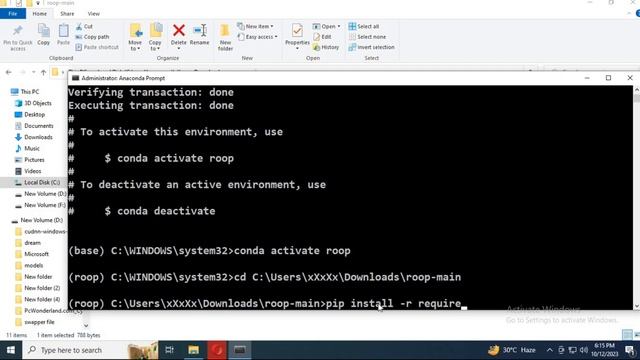The width and height of the screenshot is (640, 360).
Task: Open the volume control in tray
Action: [x=584, y=350]
